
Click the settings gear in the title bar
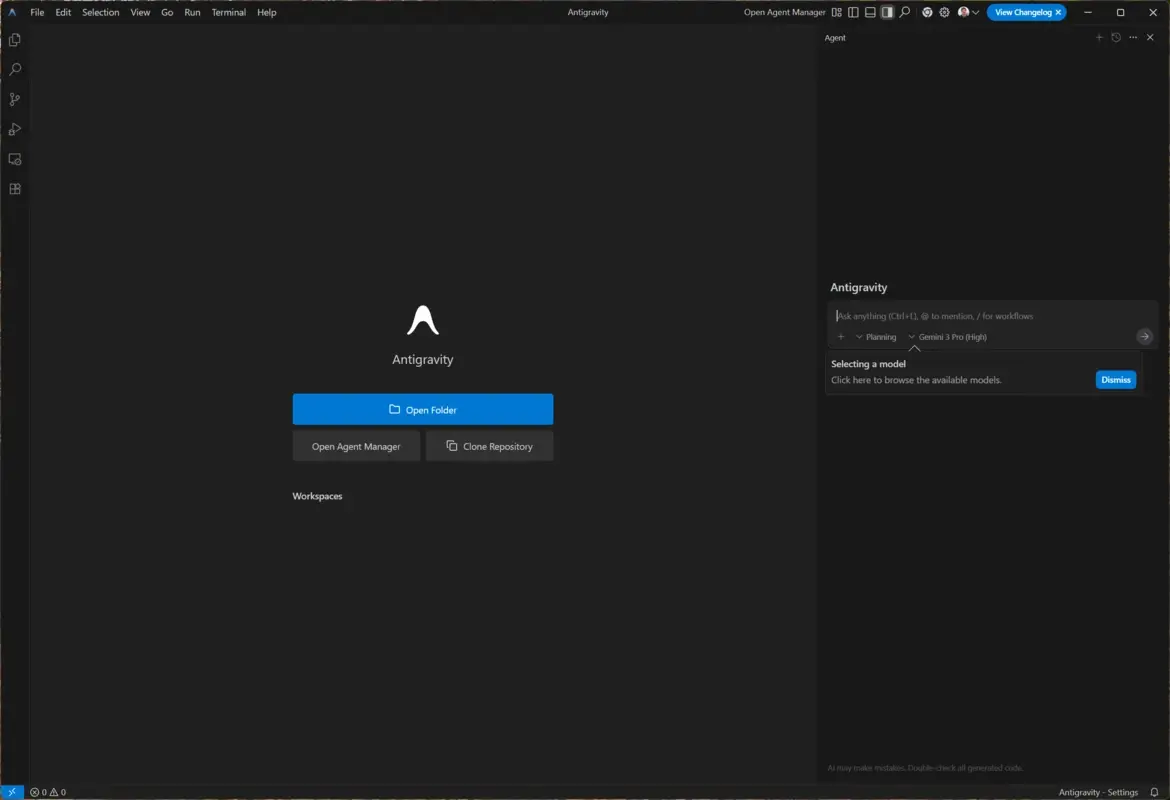(944, 12)
